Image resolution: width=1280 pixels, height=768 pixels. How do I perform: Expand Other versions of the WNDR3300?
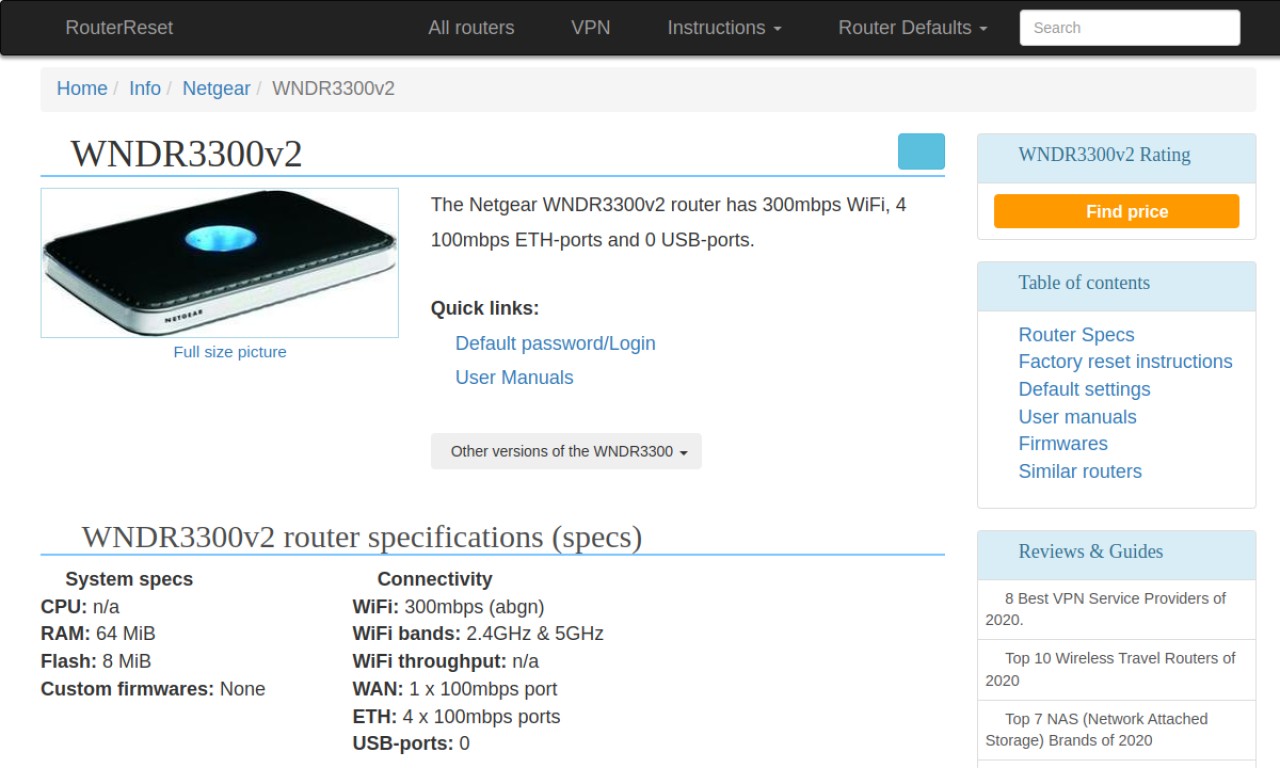tap(566, 451)
